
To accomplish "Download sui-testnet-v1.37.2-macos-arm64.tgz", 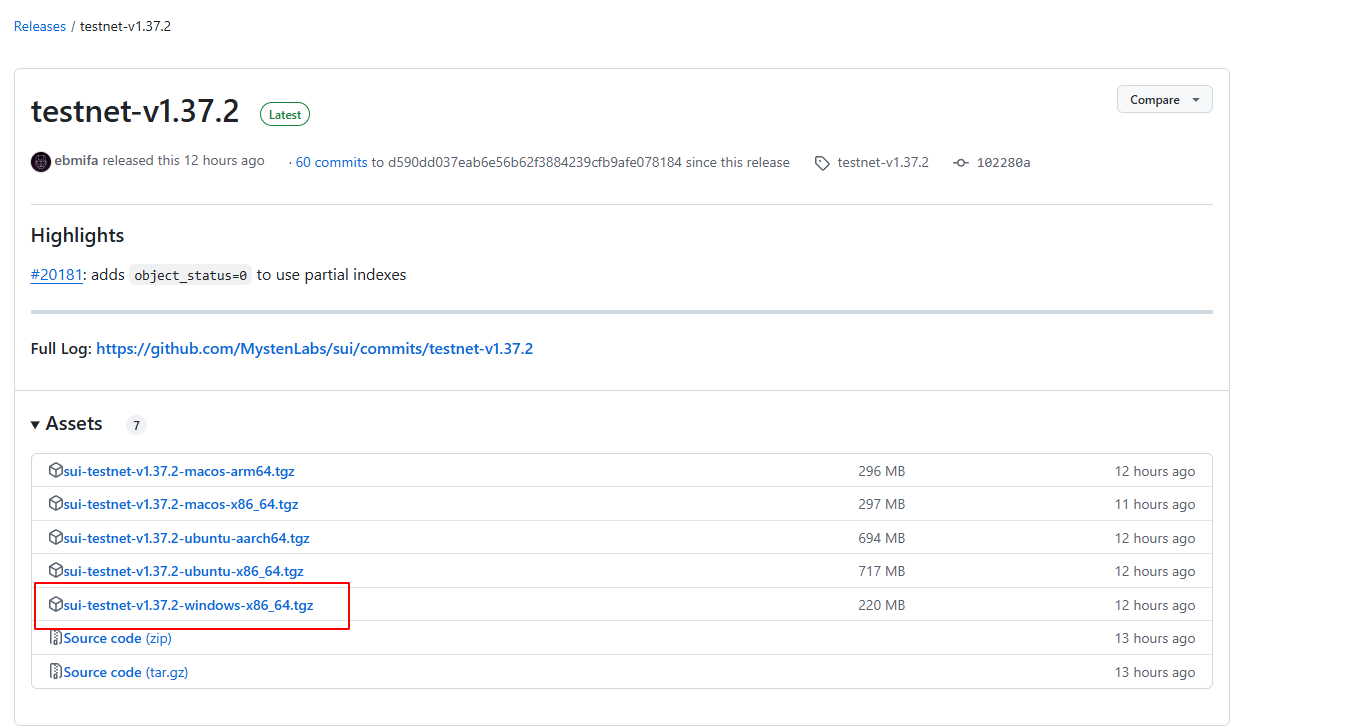I will pyautogui.click(x=179, y=471).
